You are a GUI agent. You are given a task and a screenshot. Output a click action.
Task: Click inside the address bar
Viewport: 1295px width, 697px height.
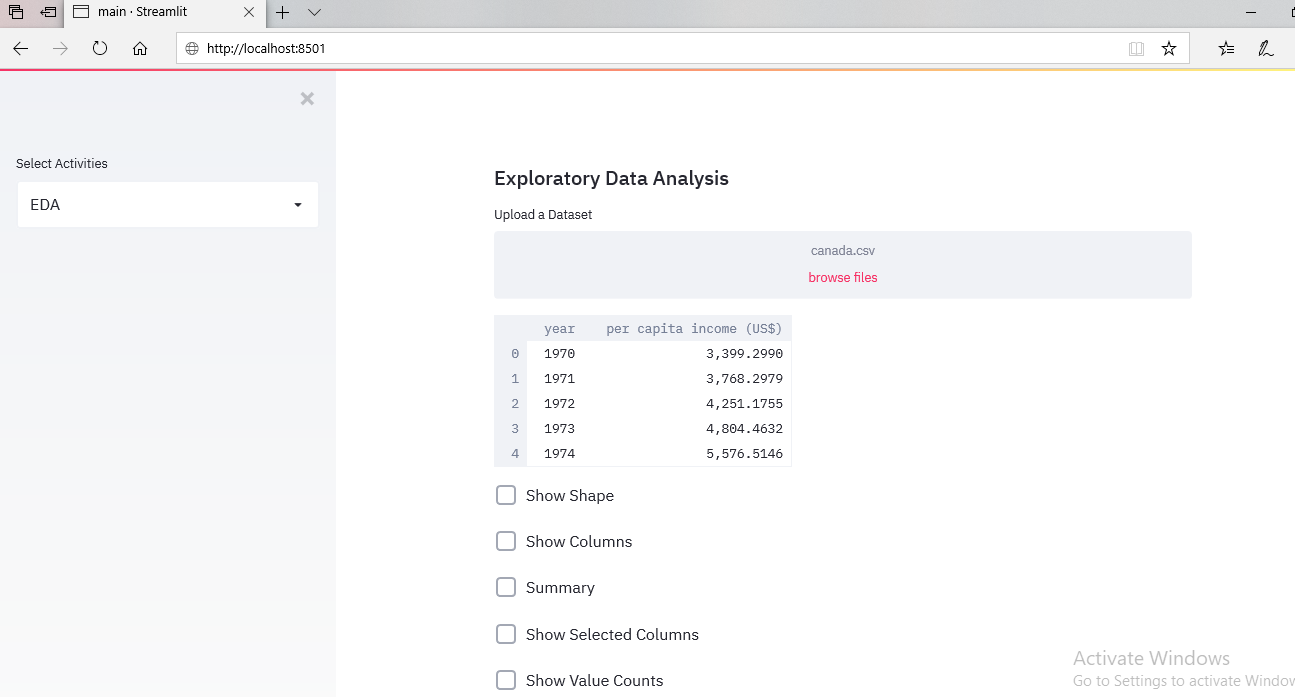[600, 47]
